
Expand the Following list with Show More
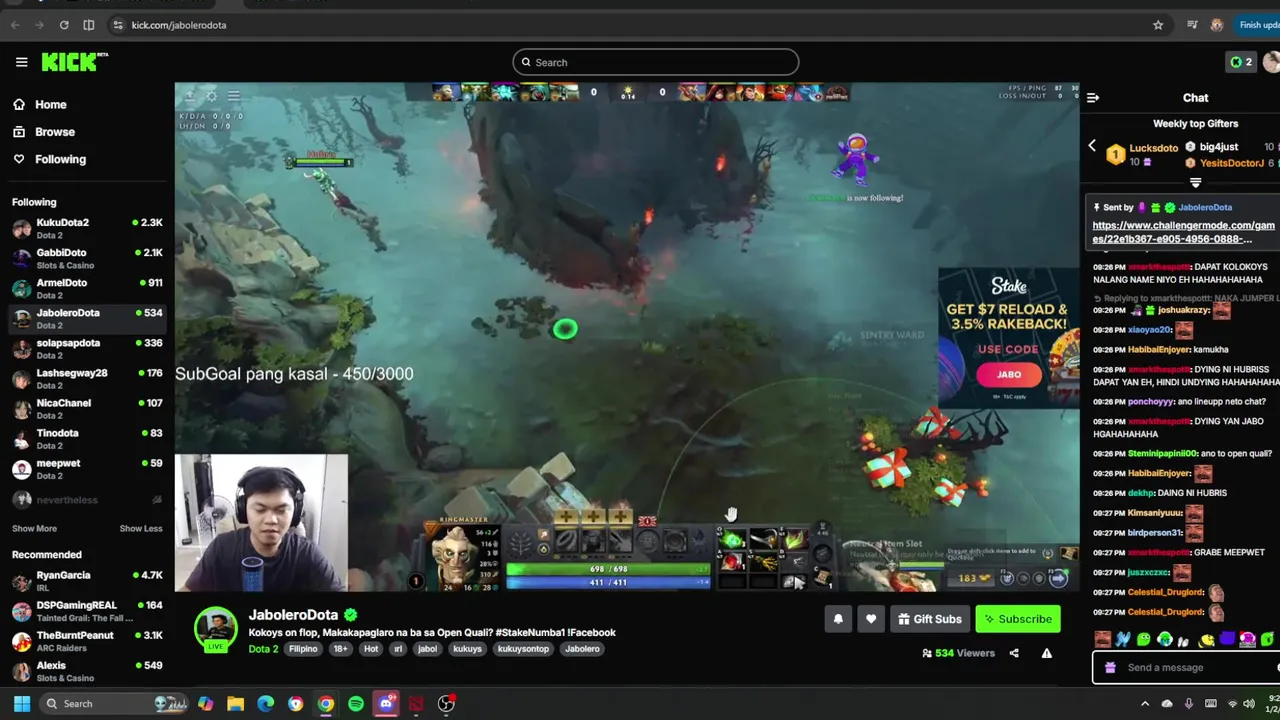click(34, 528)
